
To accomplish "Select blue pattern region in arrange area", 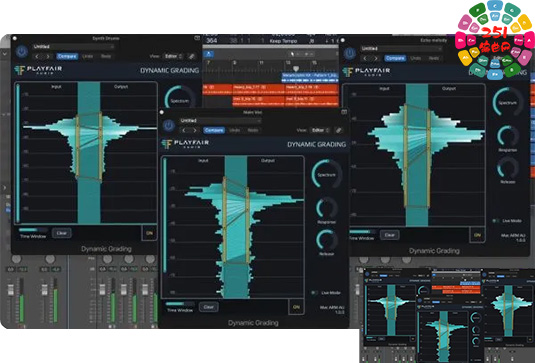I will tap(310, 77).
